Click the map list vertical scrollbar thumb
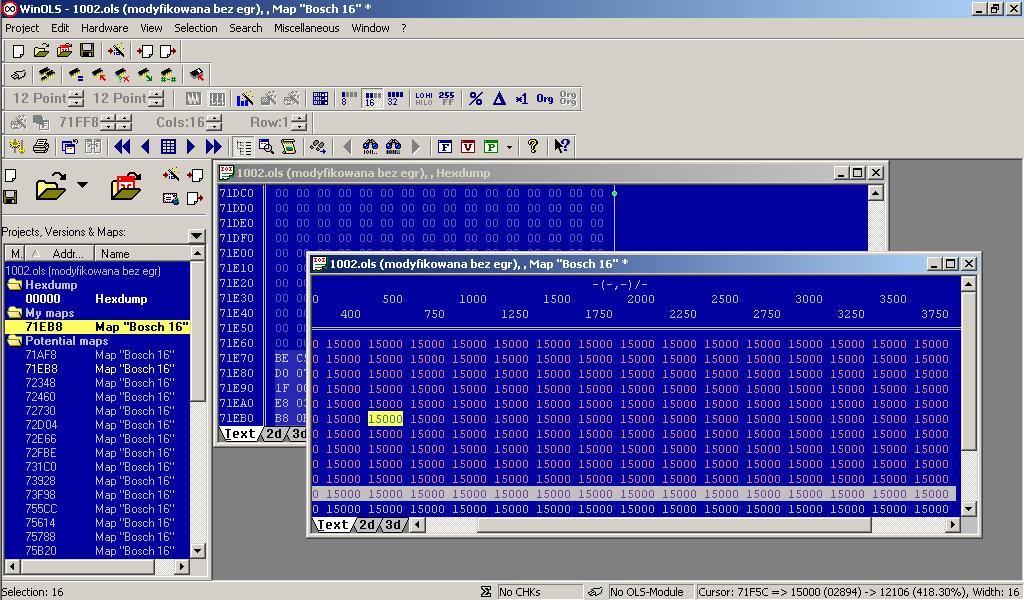This screenshot has width=1024, height=600. 197,330
